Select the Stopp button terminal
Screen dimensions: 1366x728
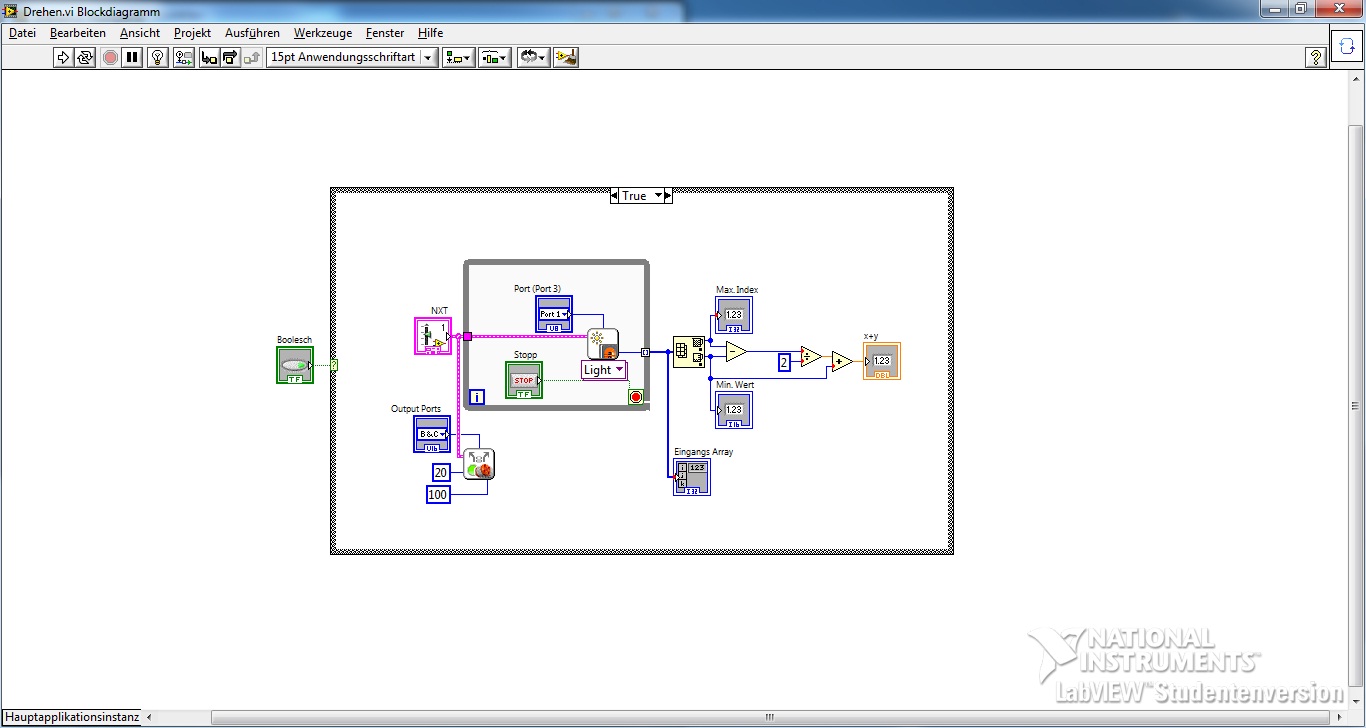point(524,380)
